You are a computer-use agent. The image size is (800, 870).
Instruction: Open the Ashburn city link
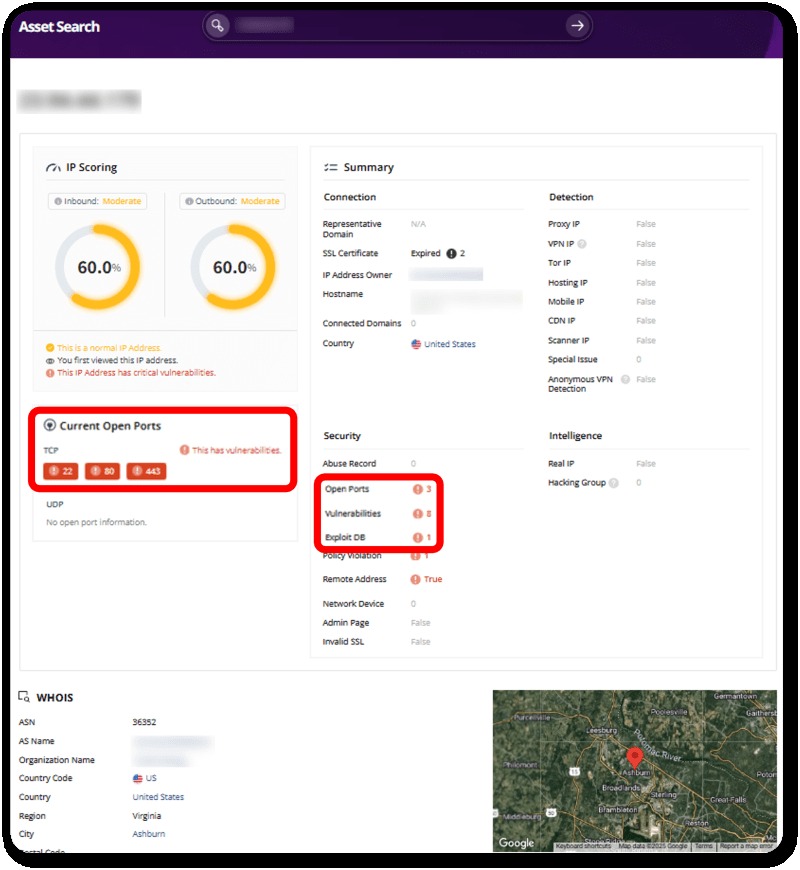(146, 834)
